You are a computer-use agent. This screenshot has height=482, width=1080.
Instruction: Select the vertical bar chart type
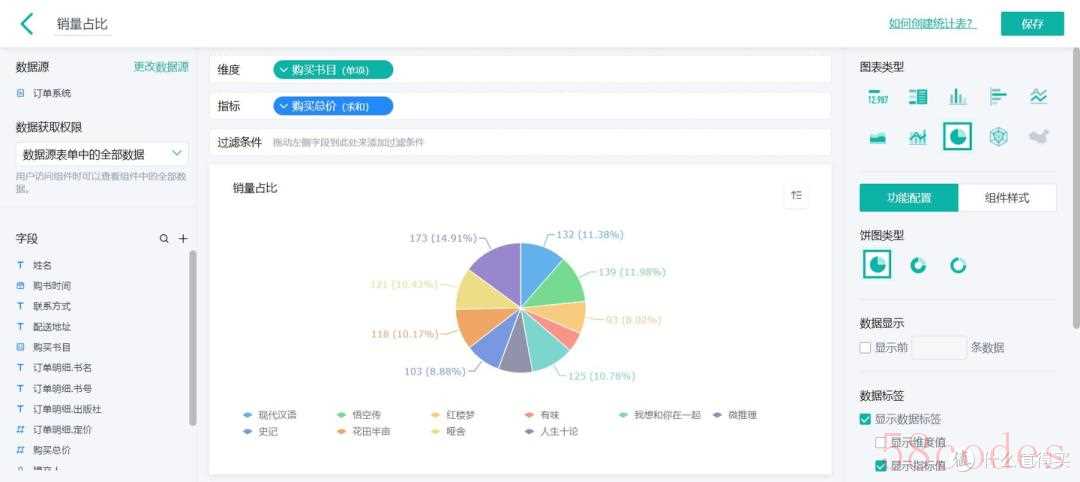pos(958,97)
